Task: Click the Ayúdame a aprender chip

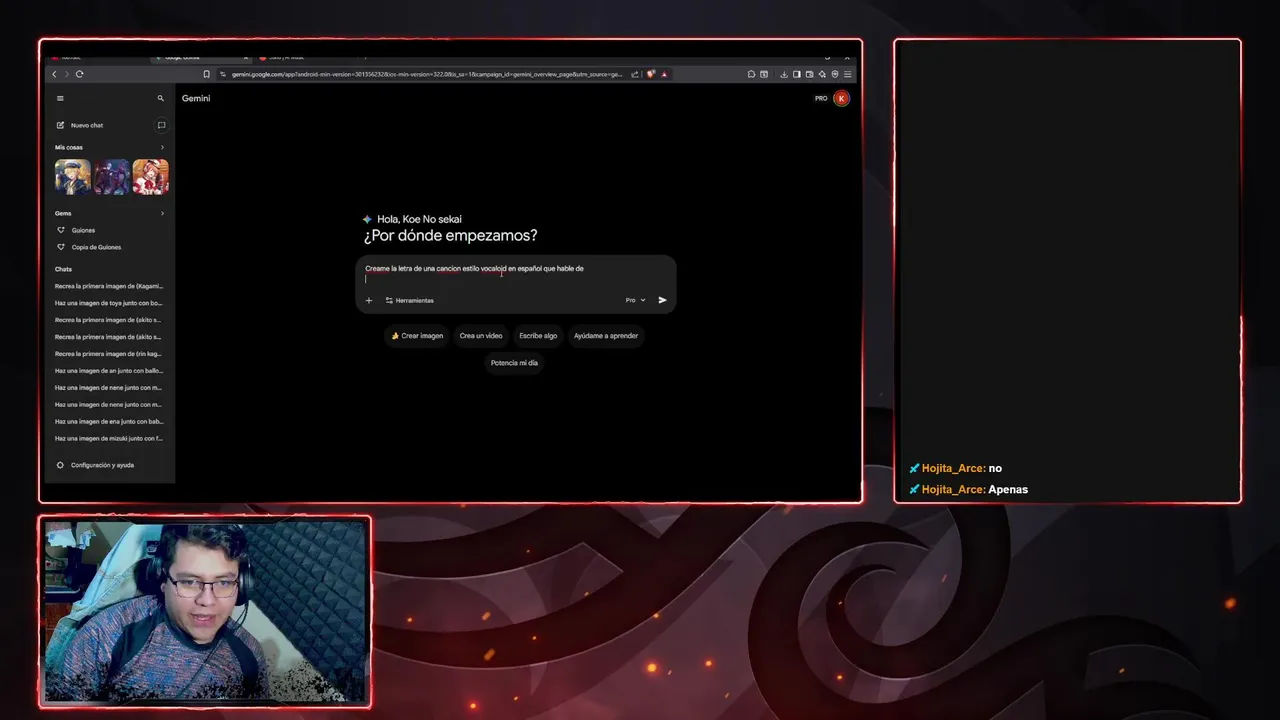Action: point(606,336)
